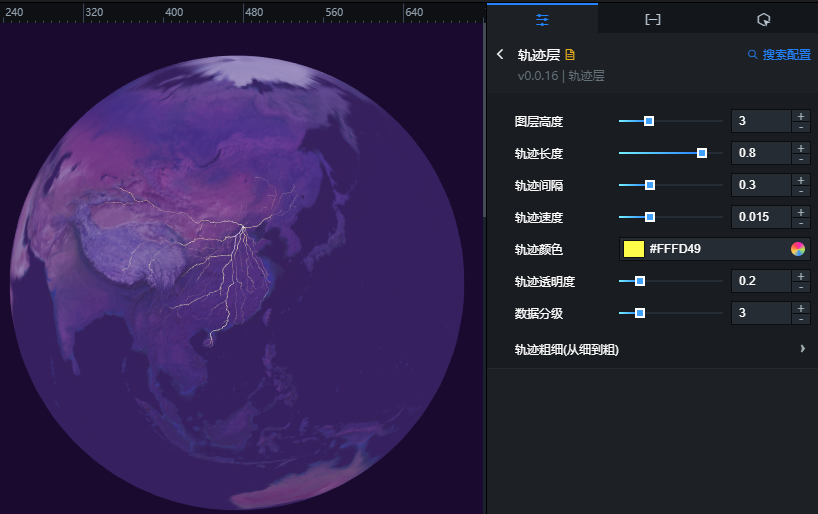Go back using the left chevron arrow
This screenshot has width=818, height=514.
point(500,54)
